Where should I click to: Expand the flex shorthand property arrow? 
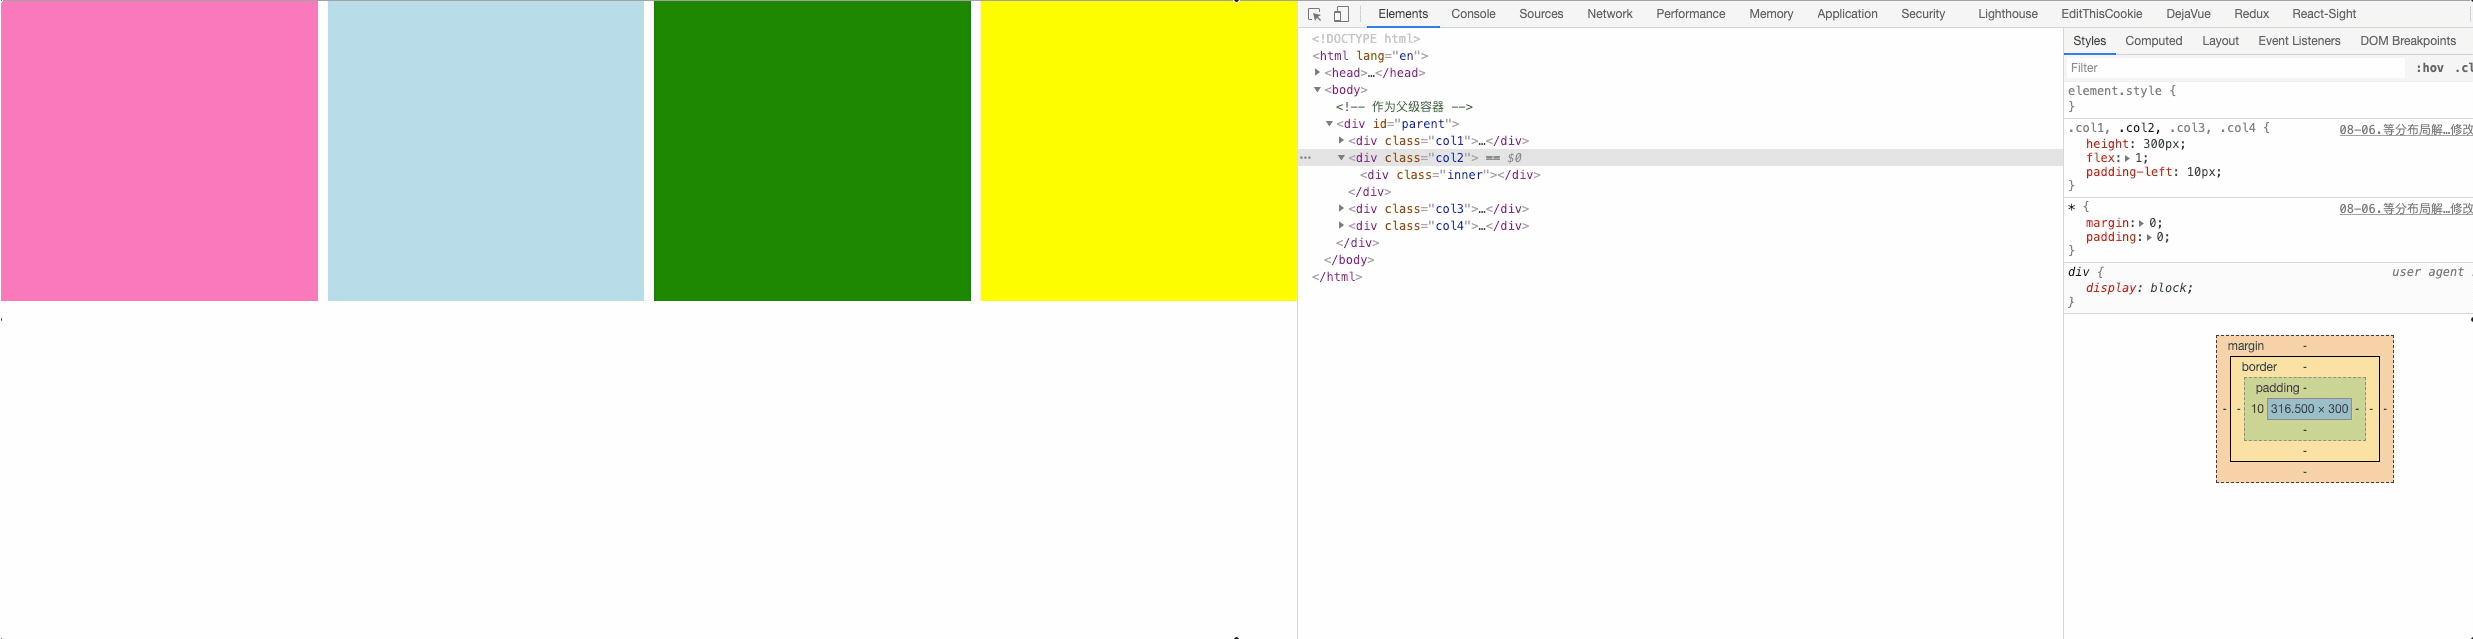(x=2127, y=158)
